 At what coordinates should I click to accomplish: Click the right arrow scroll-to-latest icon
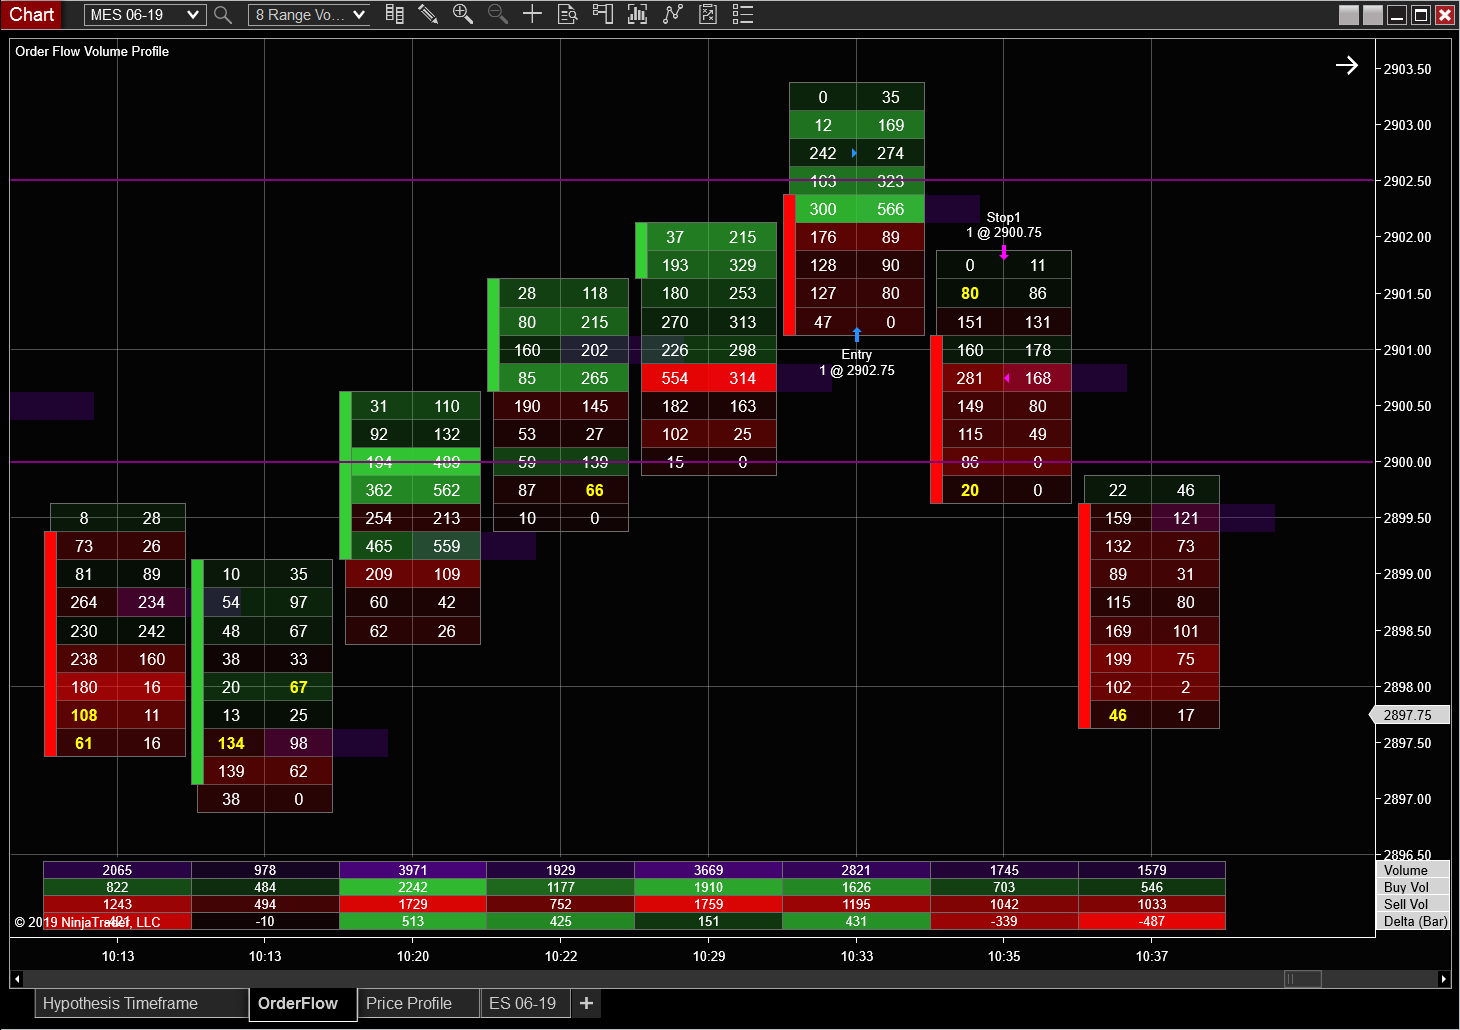tap(1347, 65)
